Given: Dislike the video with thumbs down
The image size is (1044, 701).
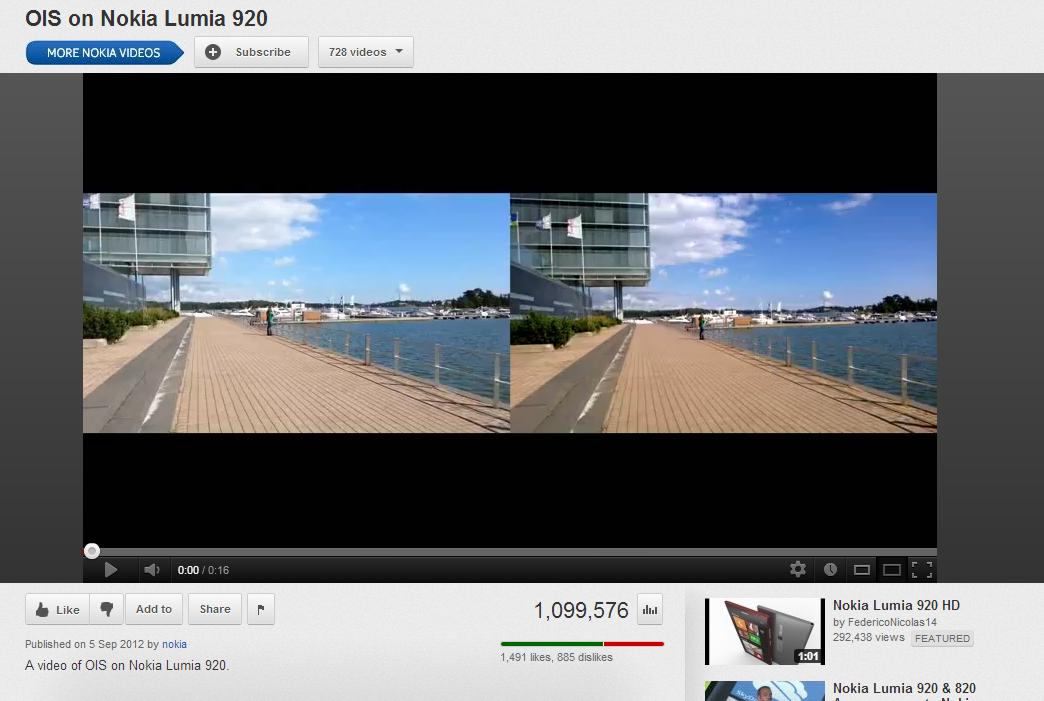Looking at the screenshot, I should click(107, 609).
